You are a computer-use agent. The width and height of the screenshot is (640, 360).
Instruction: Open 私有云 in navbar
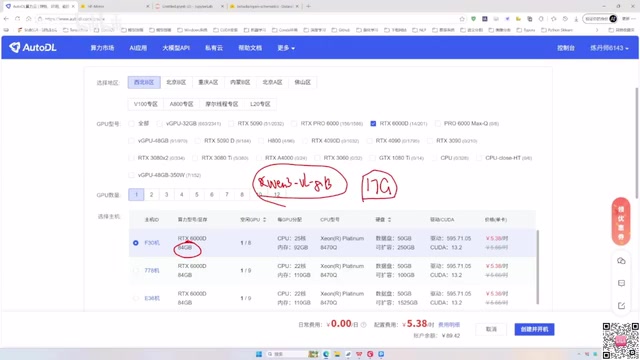coord(214,48)
